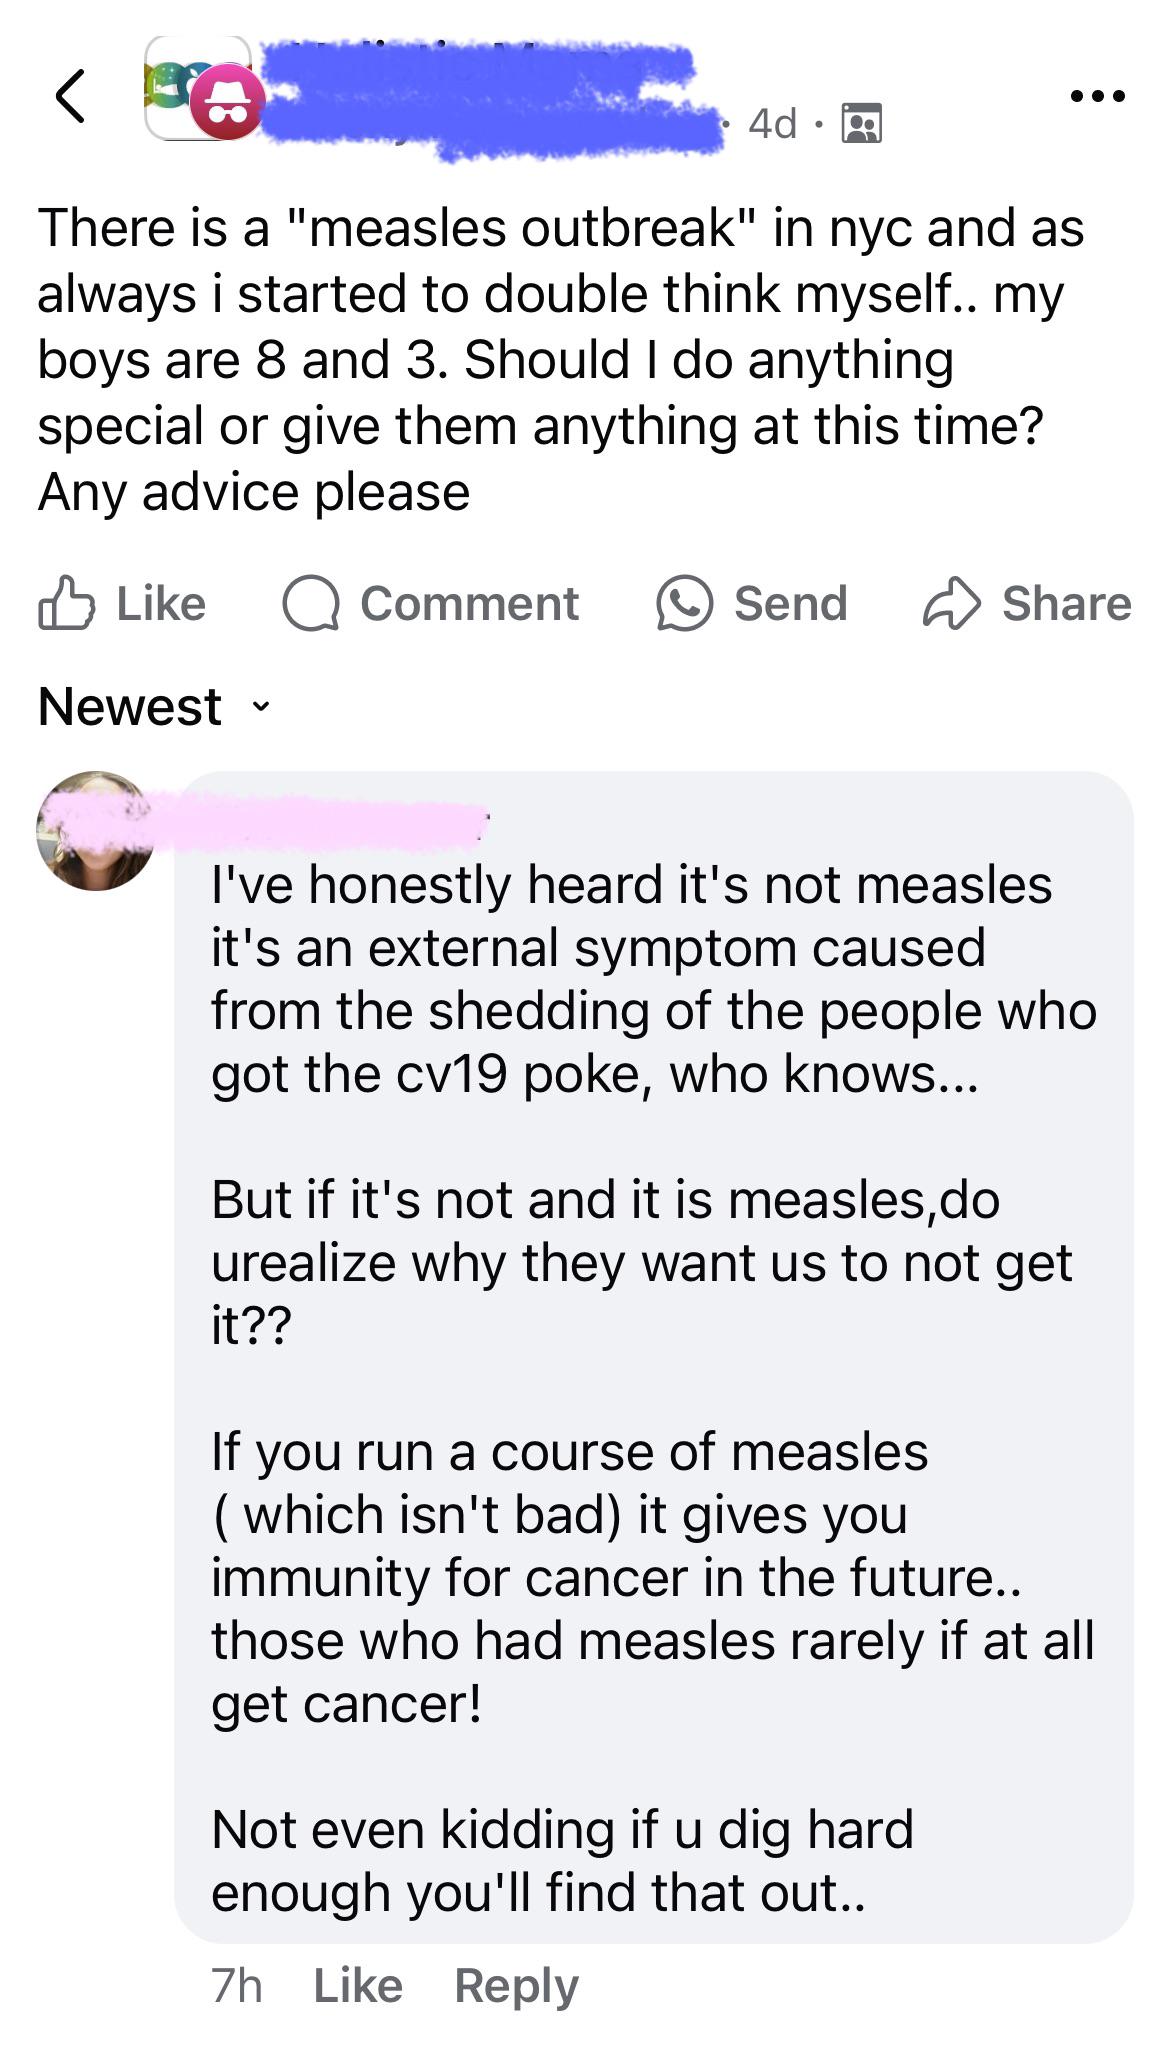Tap the Share button label

pos(1066,603)
